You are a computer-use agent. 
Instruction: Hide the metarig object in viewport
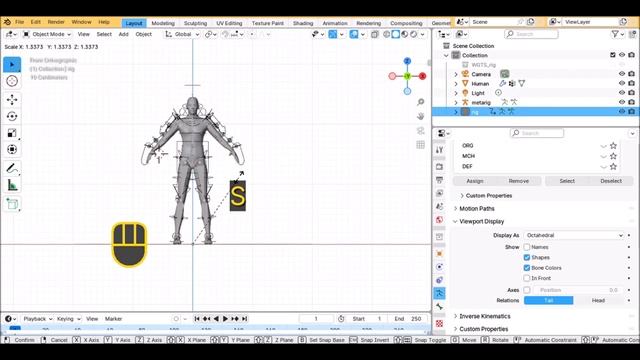pyautogui.click(x=622, y=102)
